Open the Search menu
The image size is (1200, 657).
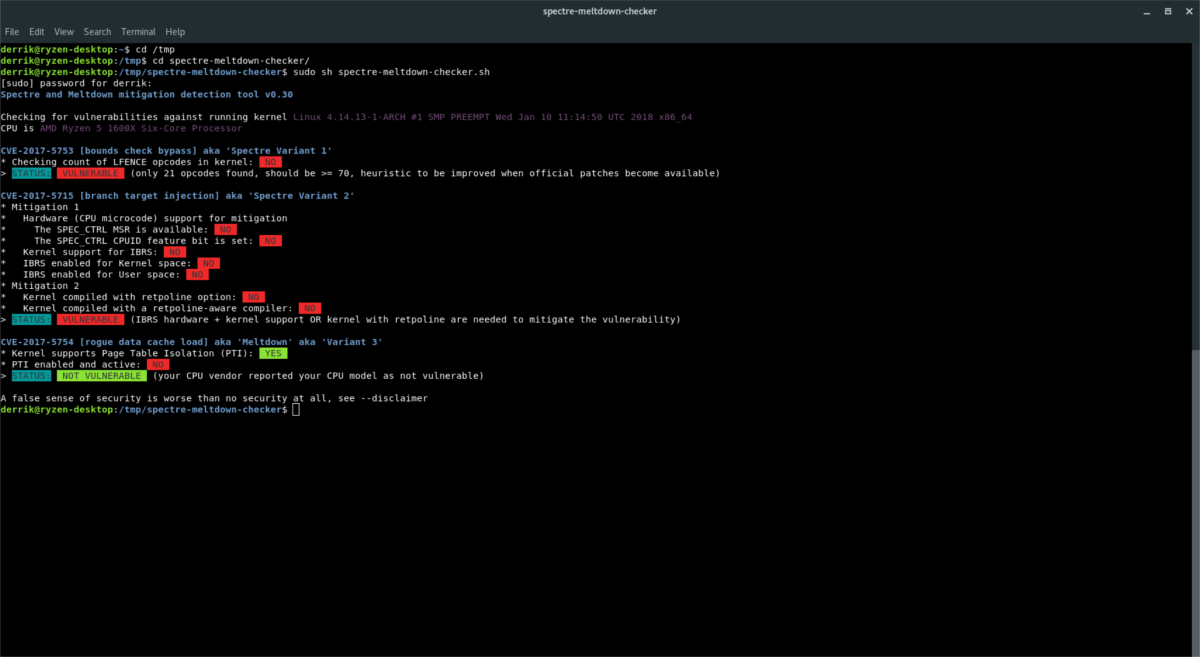98,32
